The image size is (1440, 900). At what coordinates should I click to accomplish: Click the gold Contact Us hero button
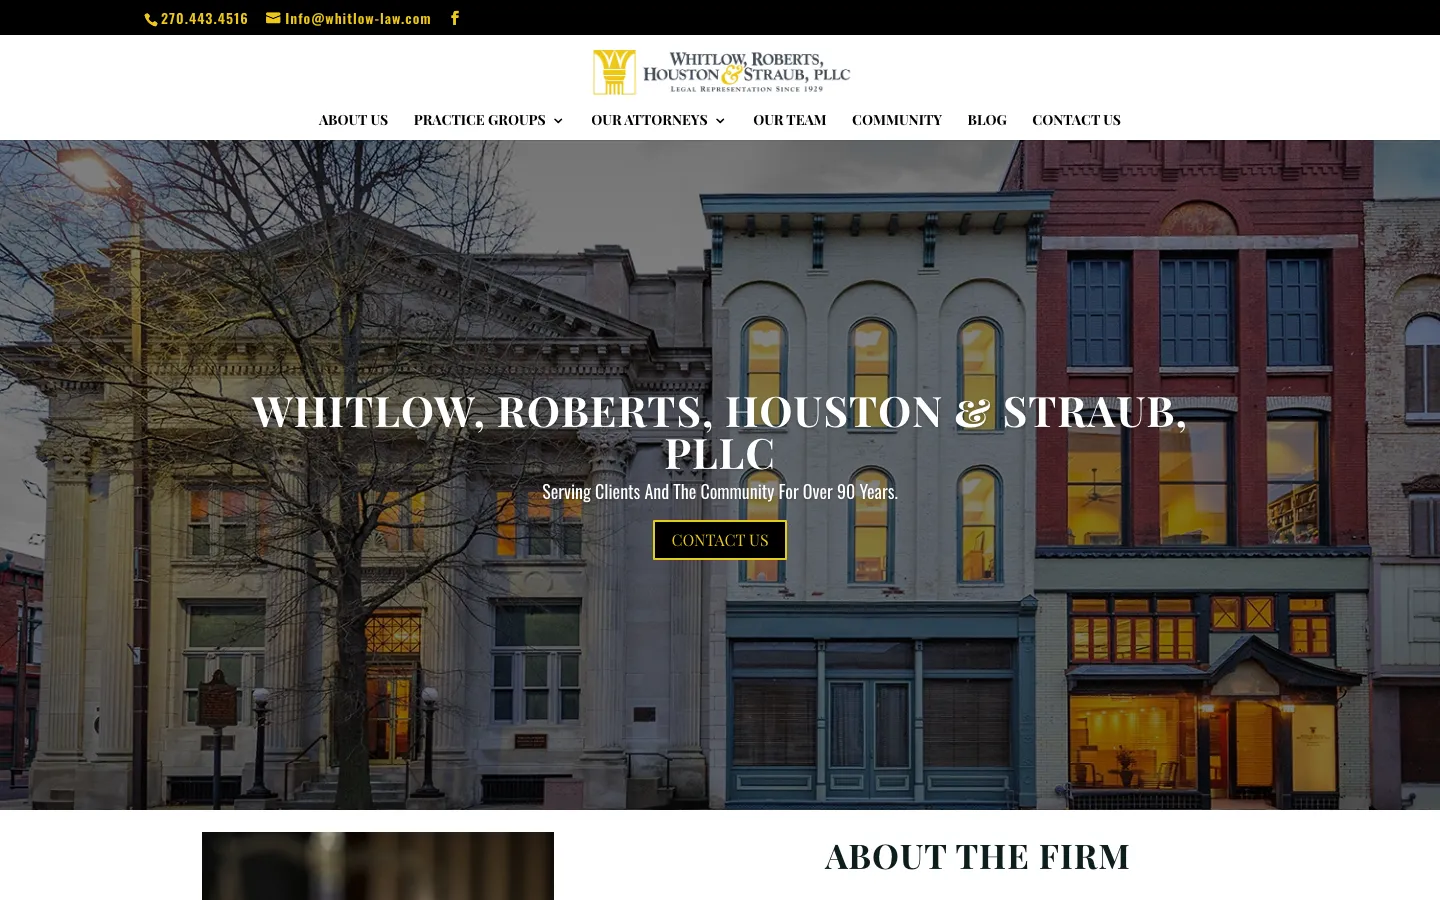click(x=720, y=540)
